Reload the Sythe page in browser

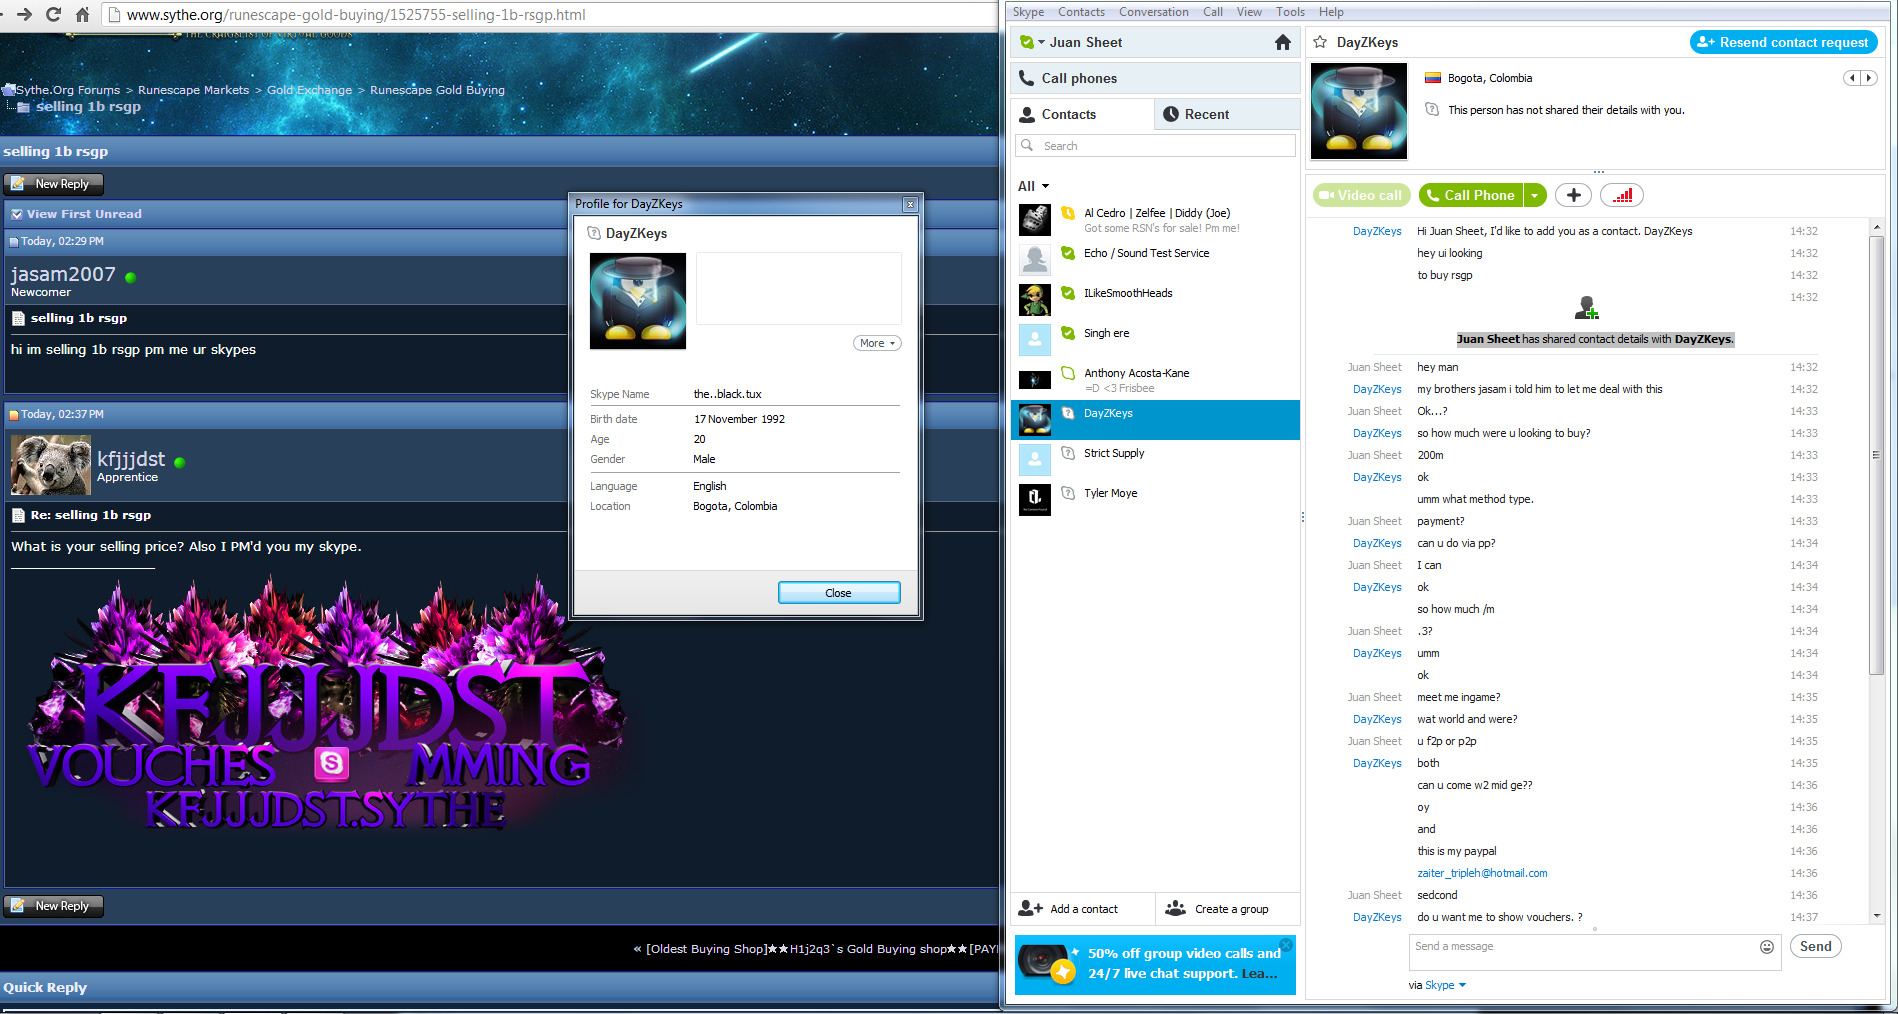tap(53, 14)
